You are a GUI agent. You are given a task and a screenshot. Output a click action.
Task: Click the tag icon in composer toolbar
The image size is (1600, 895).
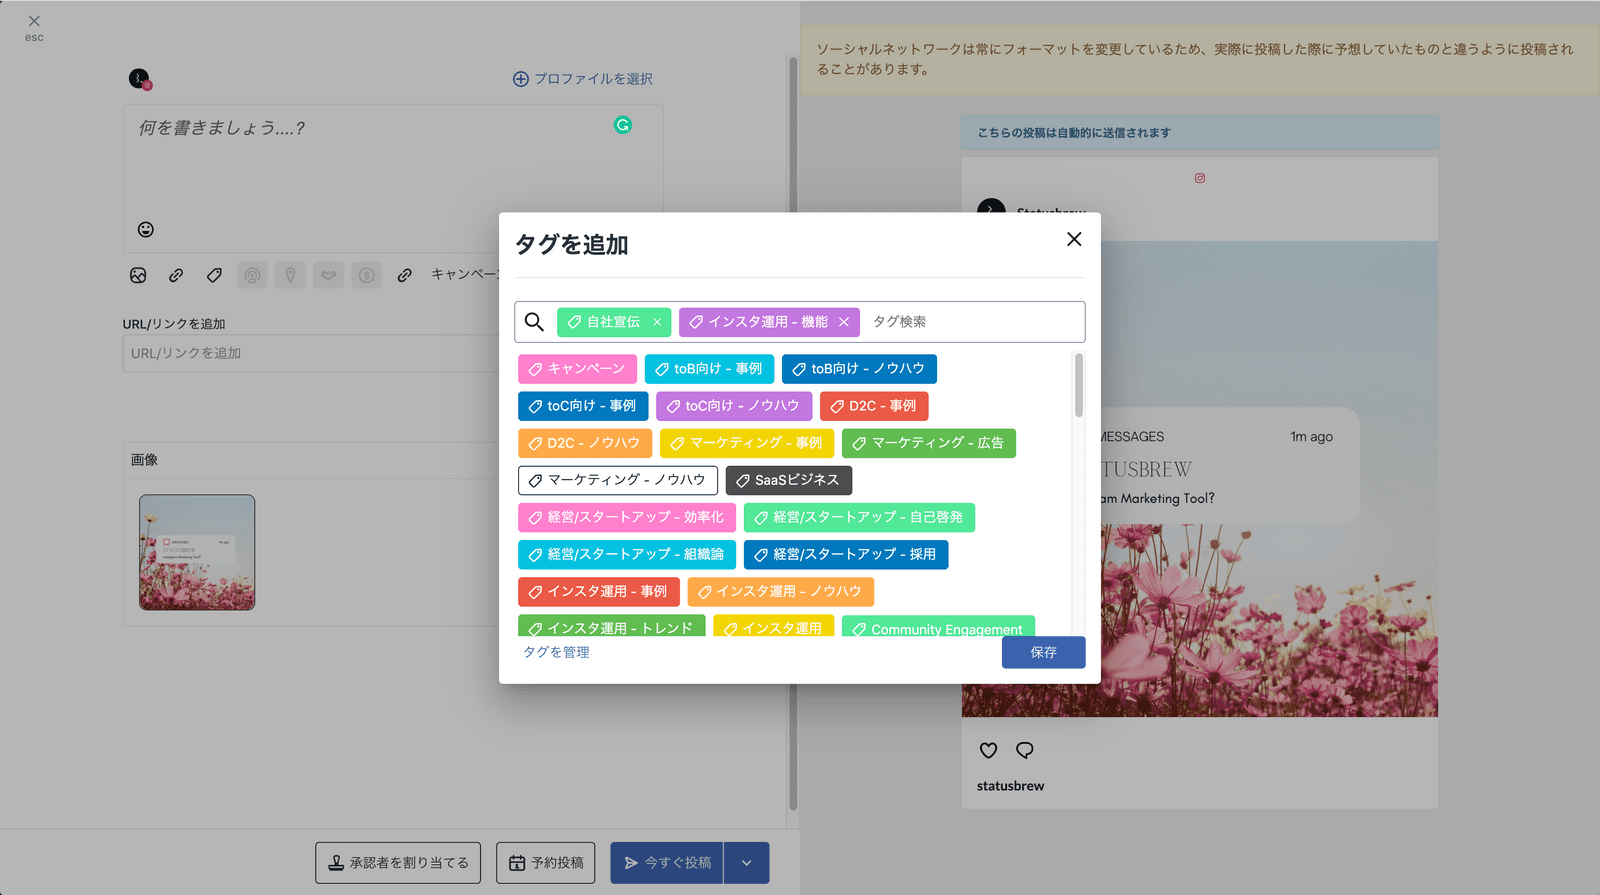pyautogui.click(x=214, y=275)
